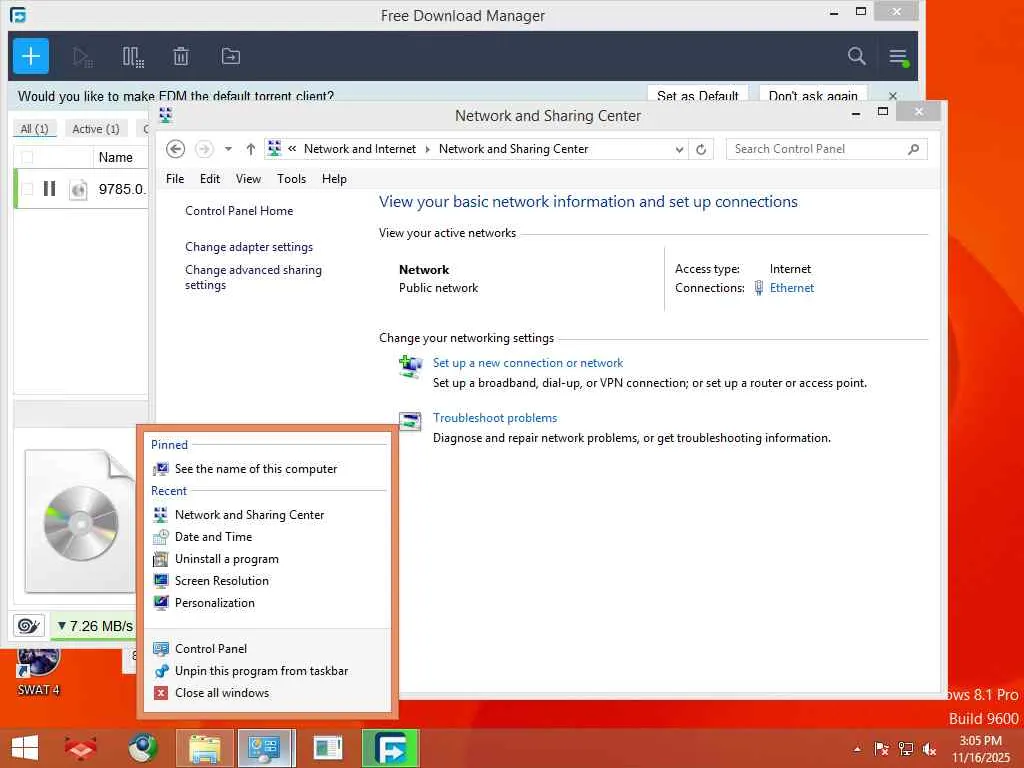Expand the address bar history dropdown
This screenshot has height=768, width=1024.
click(679, 150)
